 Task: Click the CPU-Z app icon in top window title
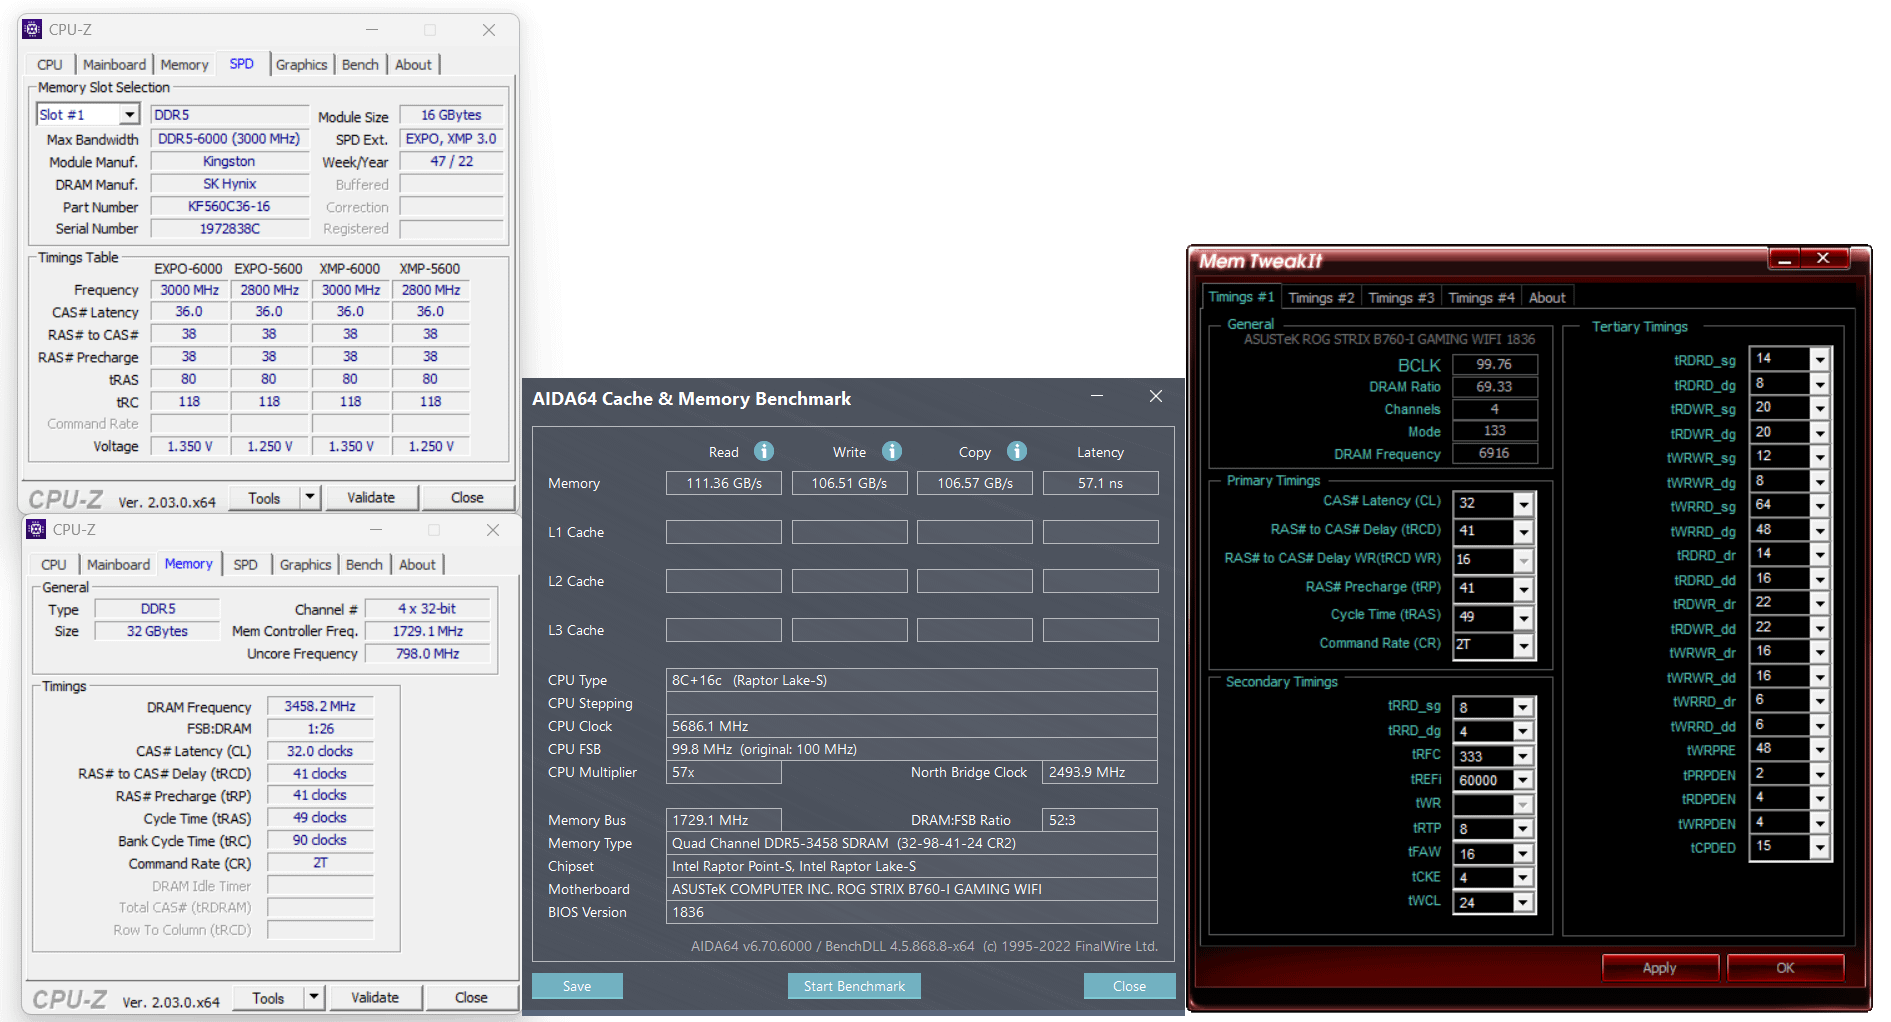click(32, 29)
